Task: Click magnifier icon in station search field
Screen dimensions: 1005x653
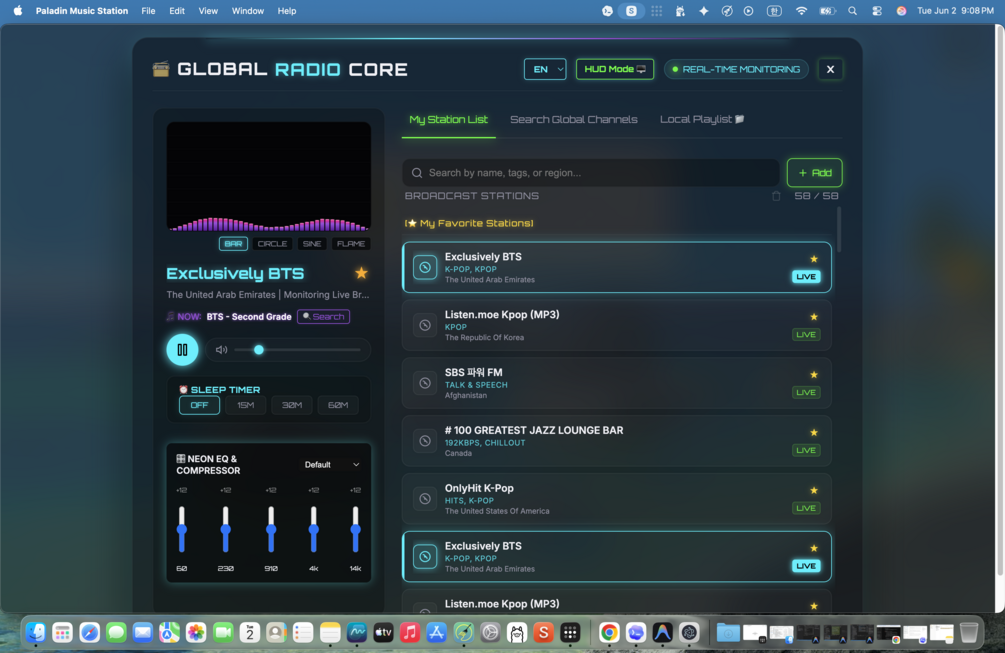Action: coord(417,173)
